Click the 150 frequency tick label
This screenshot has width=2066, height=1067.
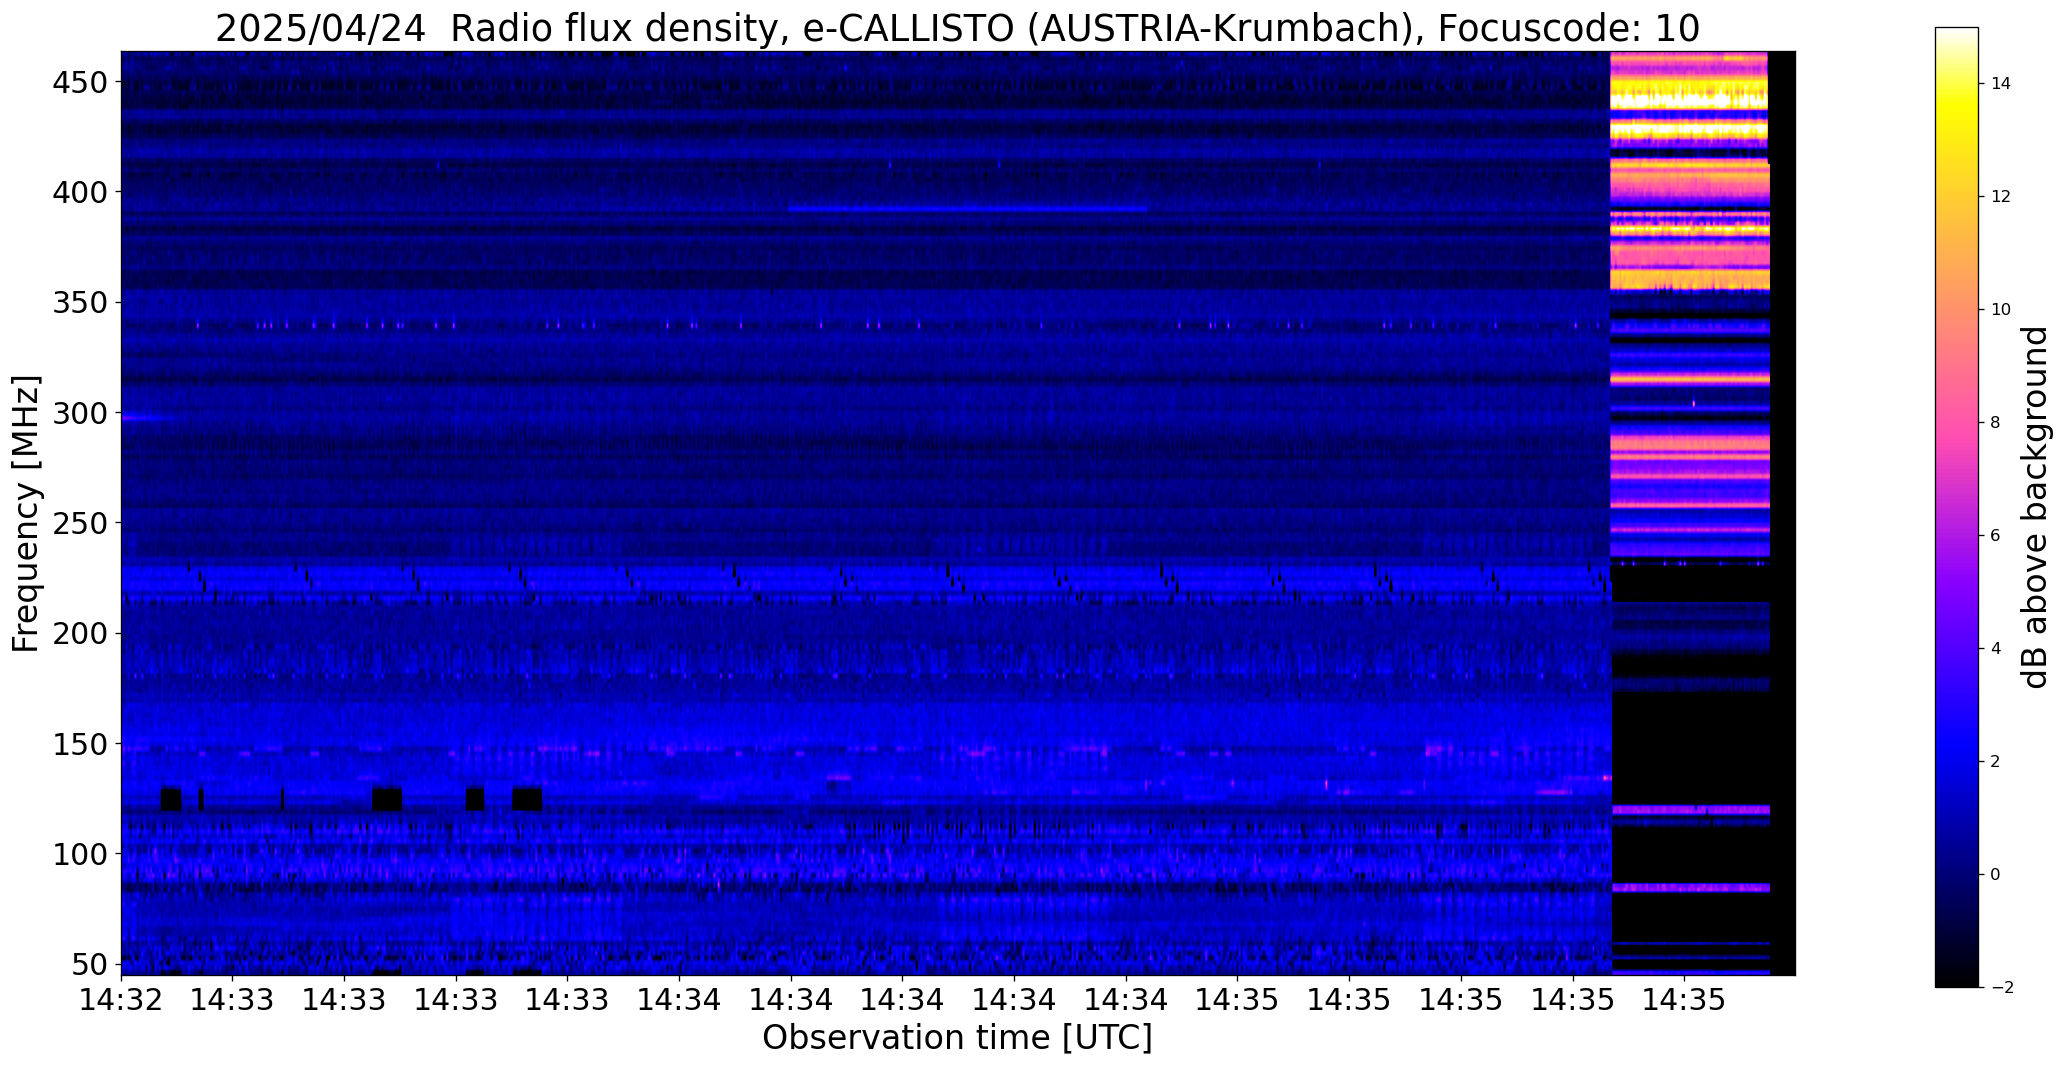tap(80, 745)
